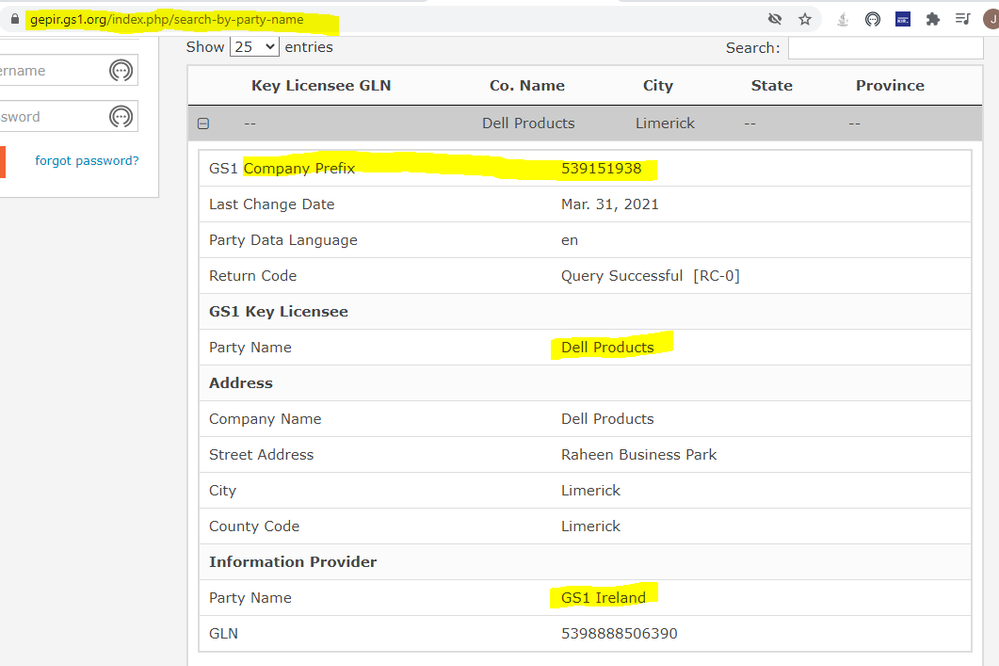Open the password manager extension in toolbar
Screen dimensions: 999x666
pos(873,20)
